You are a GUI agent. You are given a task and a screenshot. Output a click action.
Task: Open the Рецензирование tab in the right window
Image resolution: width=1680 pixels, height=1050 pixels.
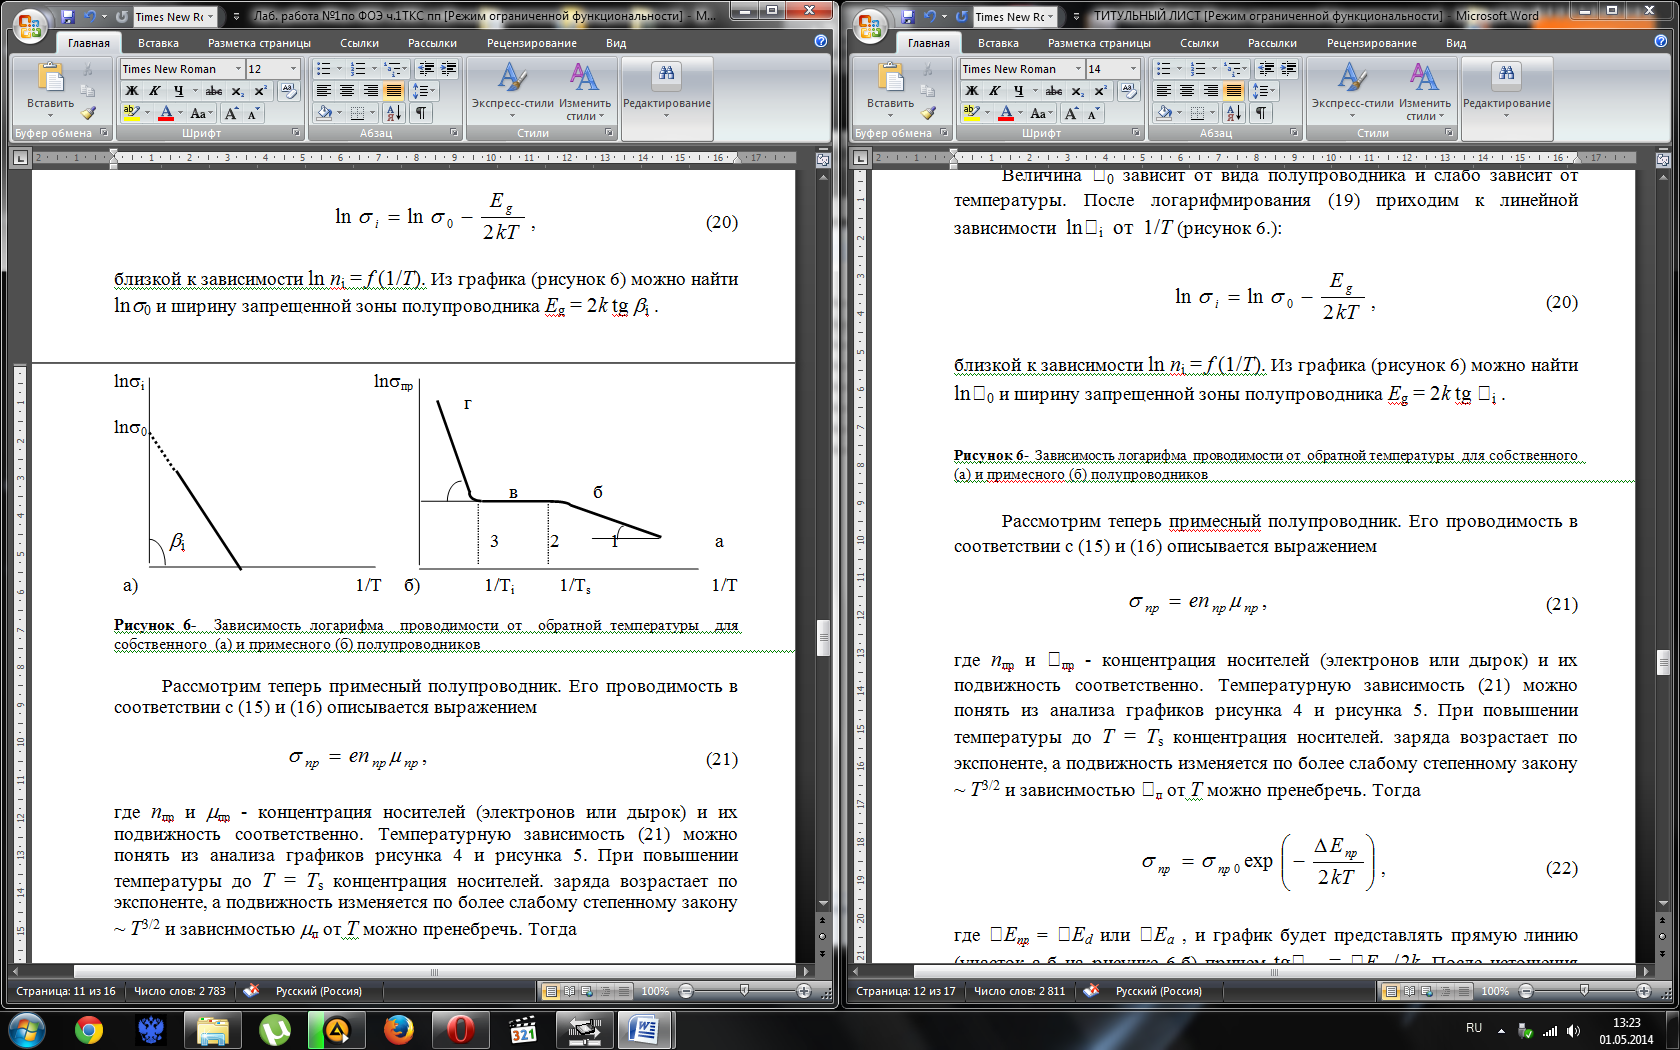[1371, 43]
